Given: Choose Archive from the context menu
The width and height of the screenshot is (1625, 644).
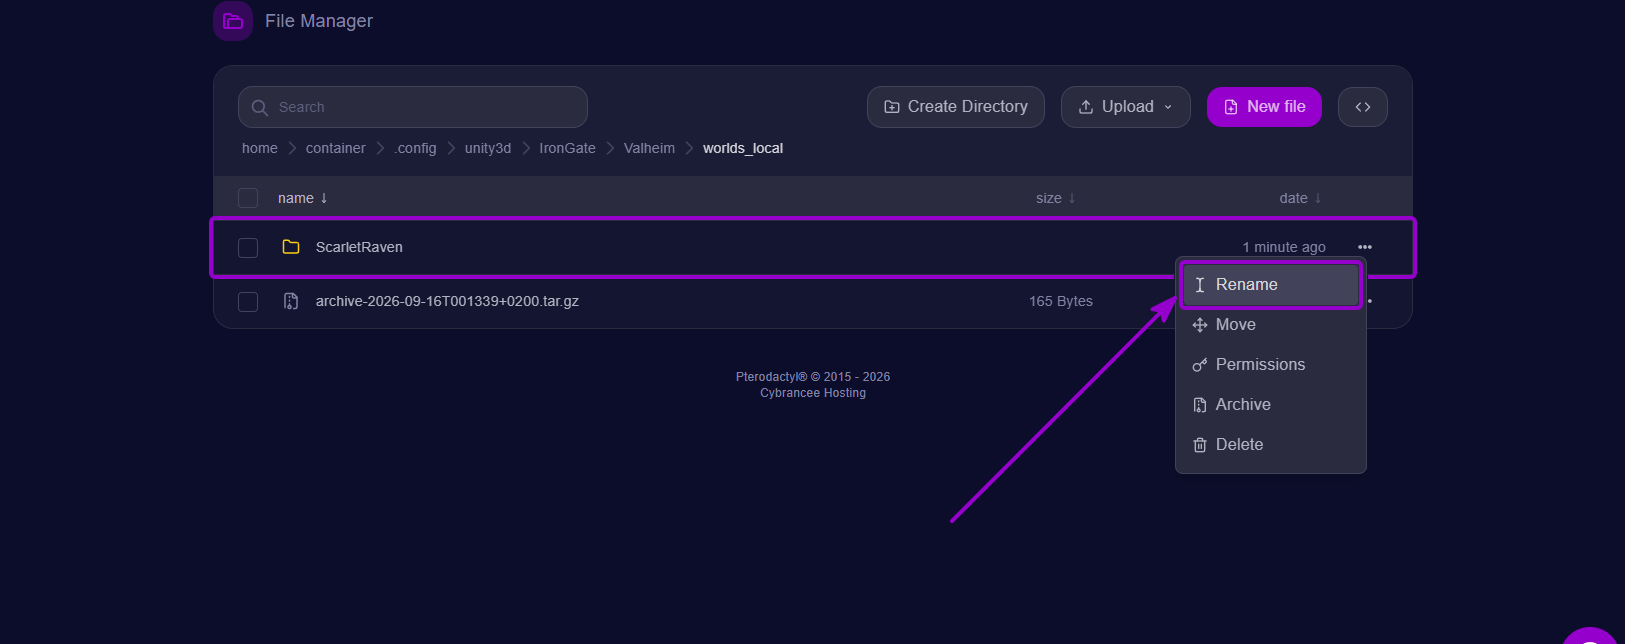Looking at the screenshot, I should coord(1271,405).
